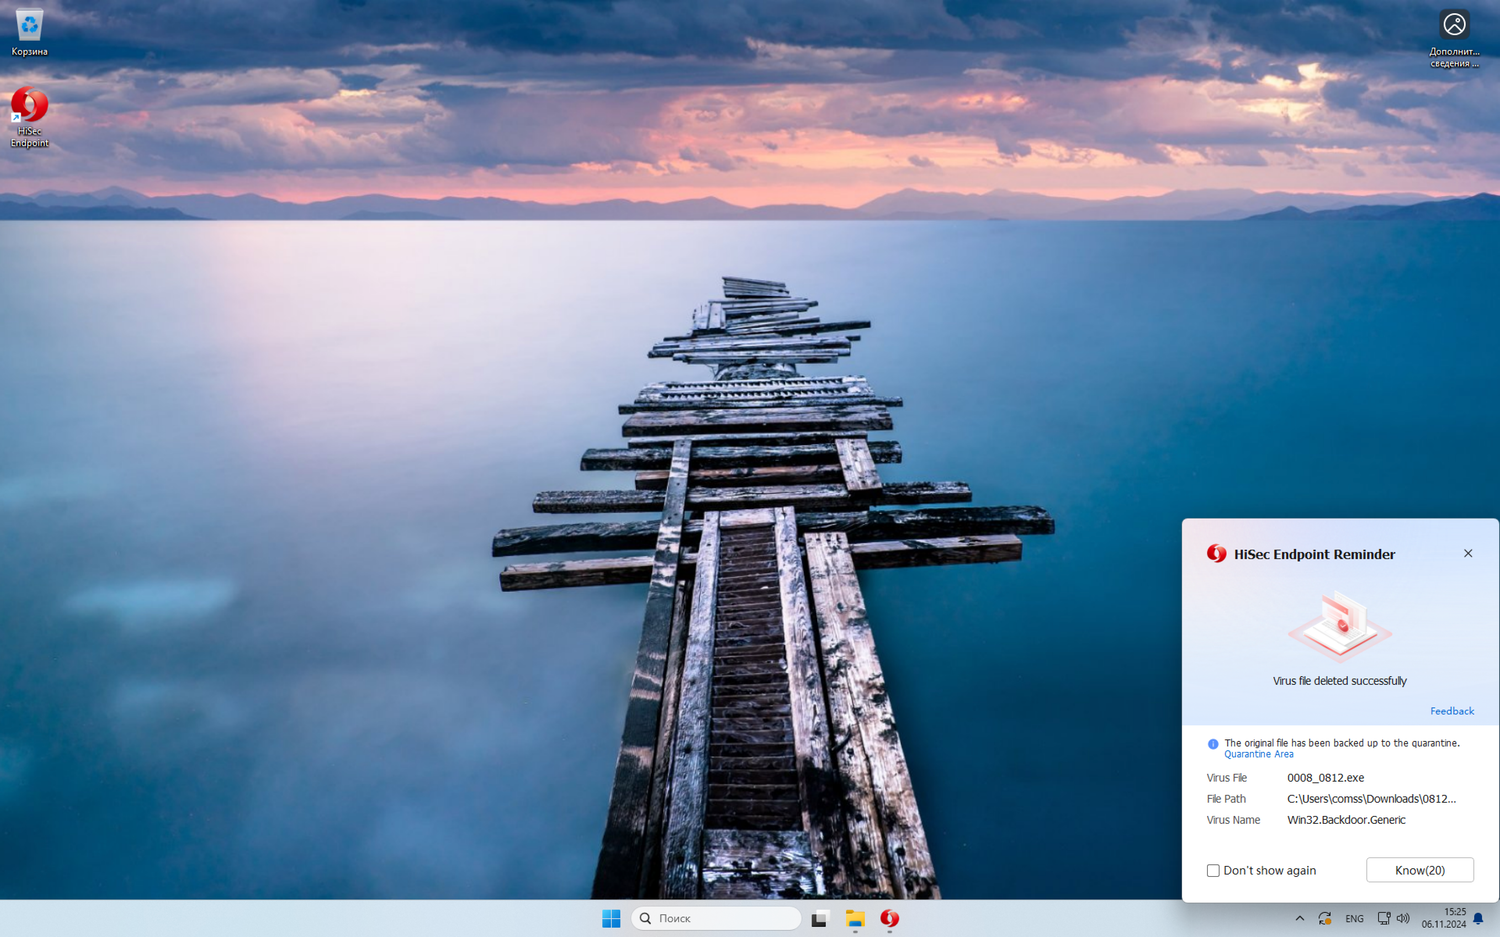
Task: Click the virus name Win32.Backdoor.Generic
Action: [1346, 820]
